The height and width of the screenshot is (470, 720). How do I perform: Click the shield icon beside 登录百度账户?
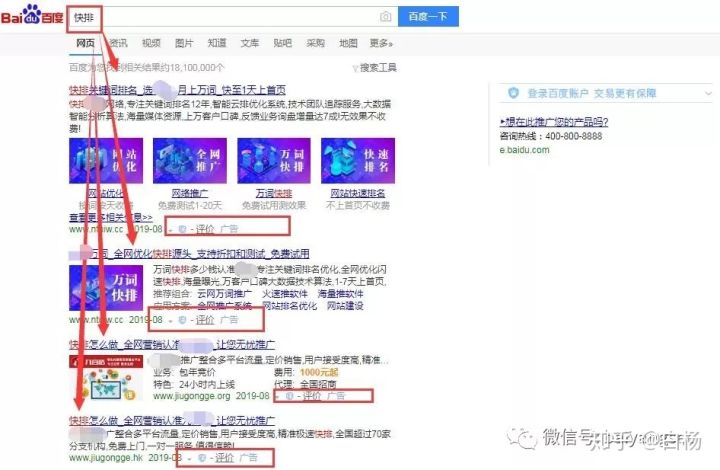coord(513,93)
